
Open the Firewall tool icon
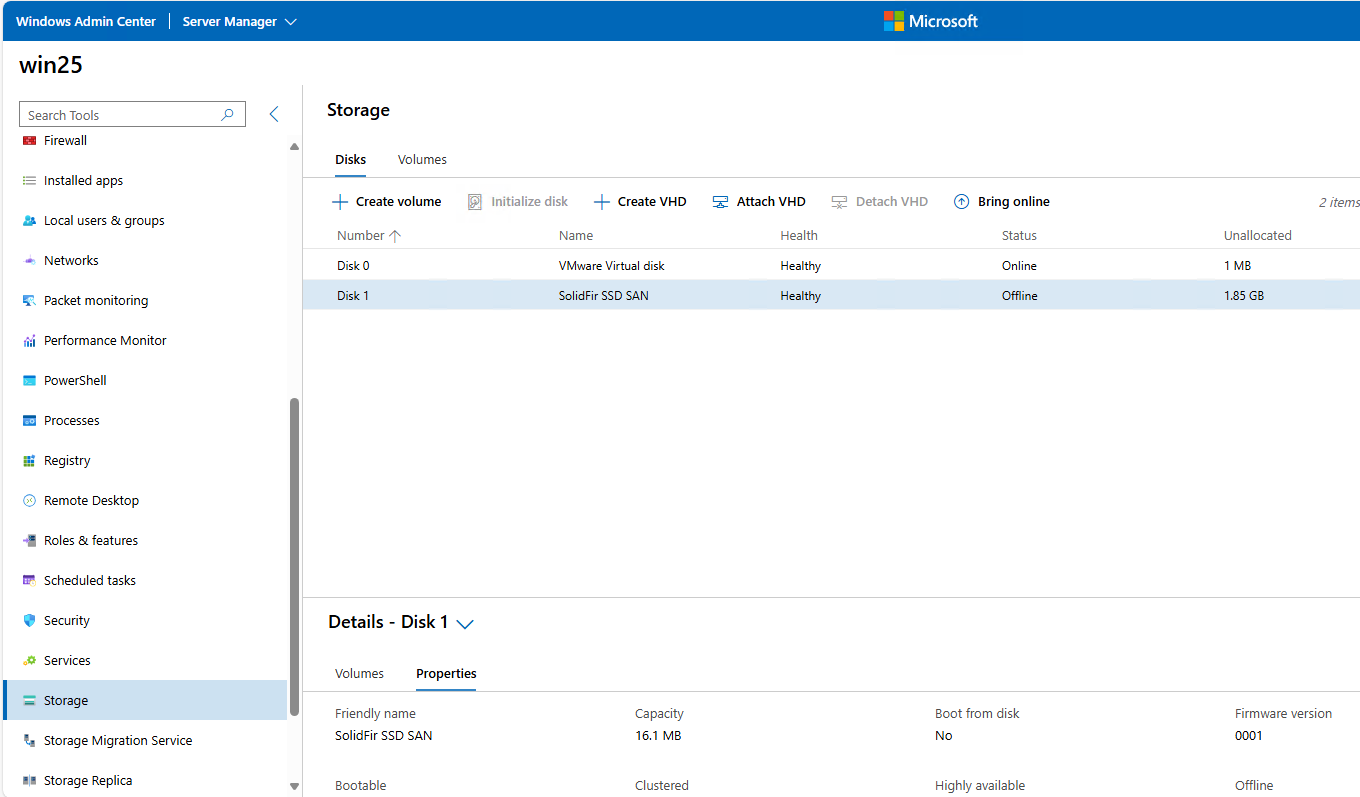(x=29, y=141)
